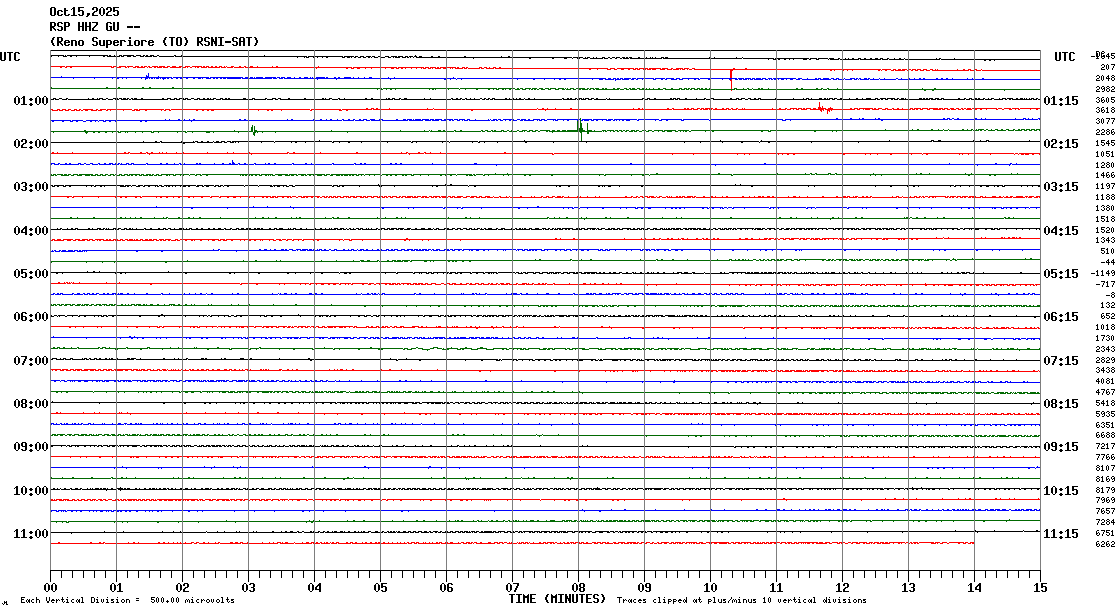
Task: Click the 'Oct15,2025' date header
Action: (83, 12)
